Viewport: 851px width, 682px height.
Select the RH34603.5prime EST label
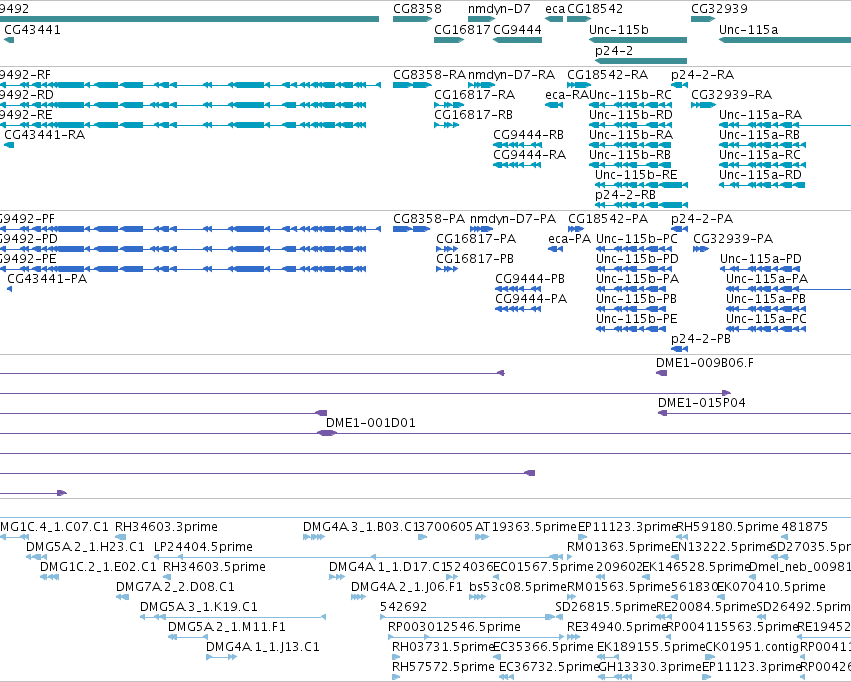point(214,567)
